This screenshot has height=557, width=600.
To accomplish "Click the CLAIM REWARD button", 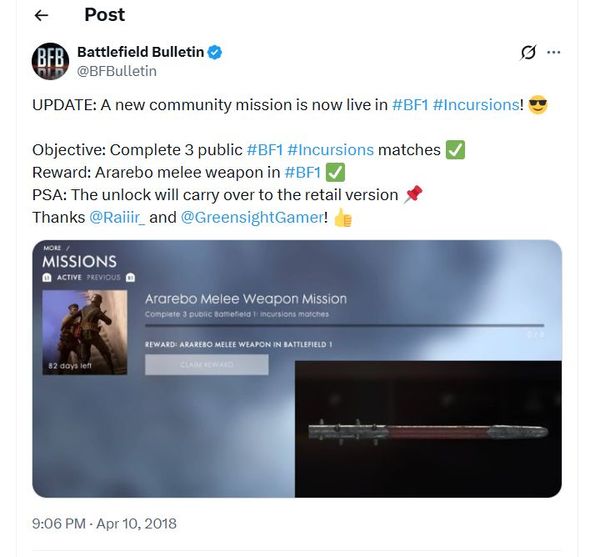I will click(x=207, y=364).
